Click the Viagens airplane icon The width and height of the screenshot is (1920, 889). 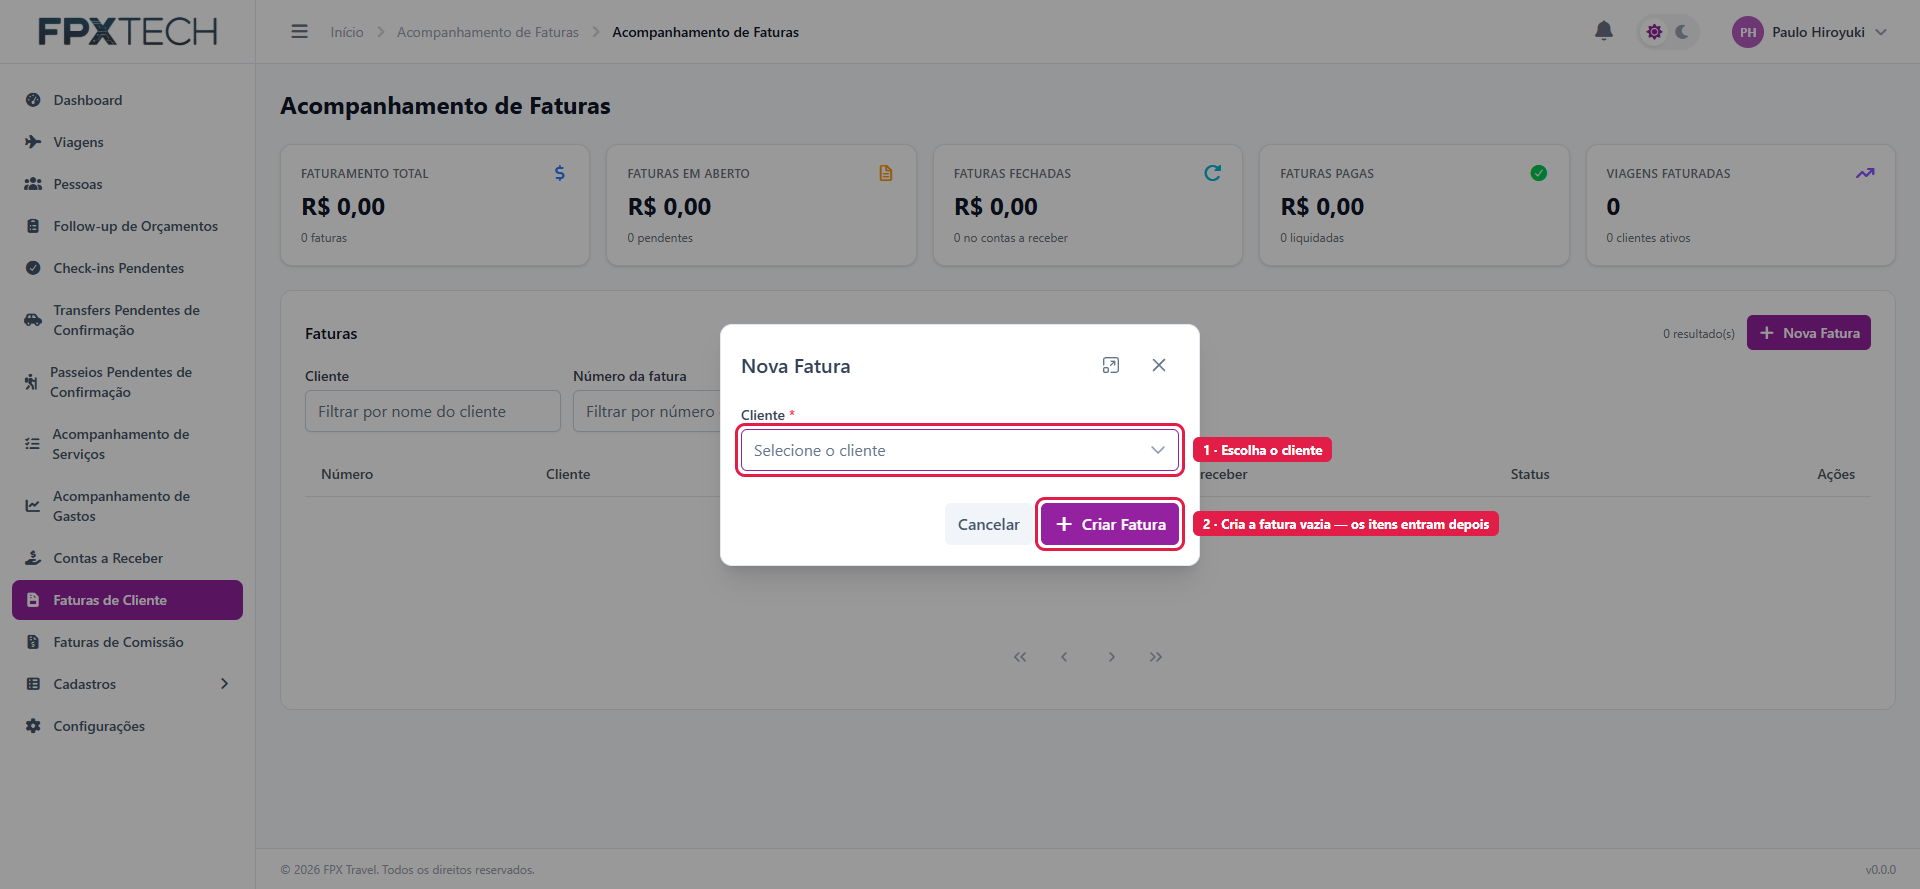[x=33, y=142]
